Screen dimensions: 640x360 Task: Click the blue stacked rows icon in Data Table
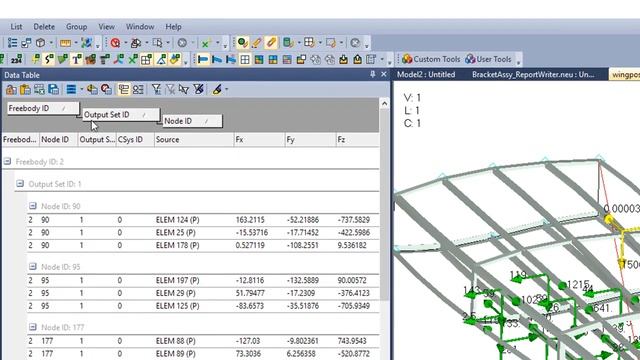[71, 89]
